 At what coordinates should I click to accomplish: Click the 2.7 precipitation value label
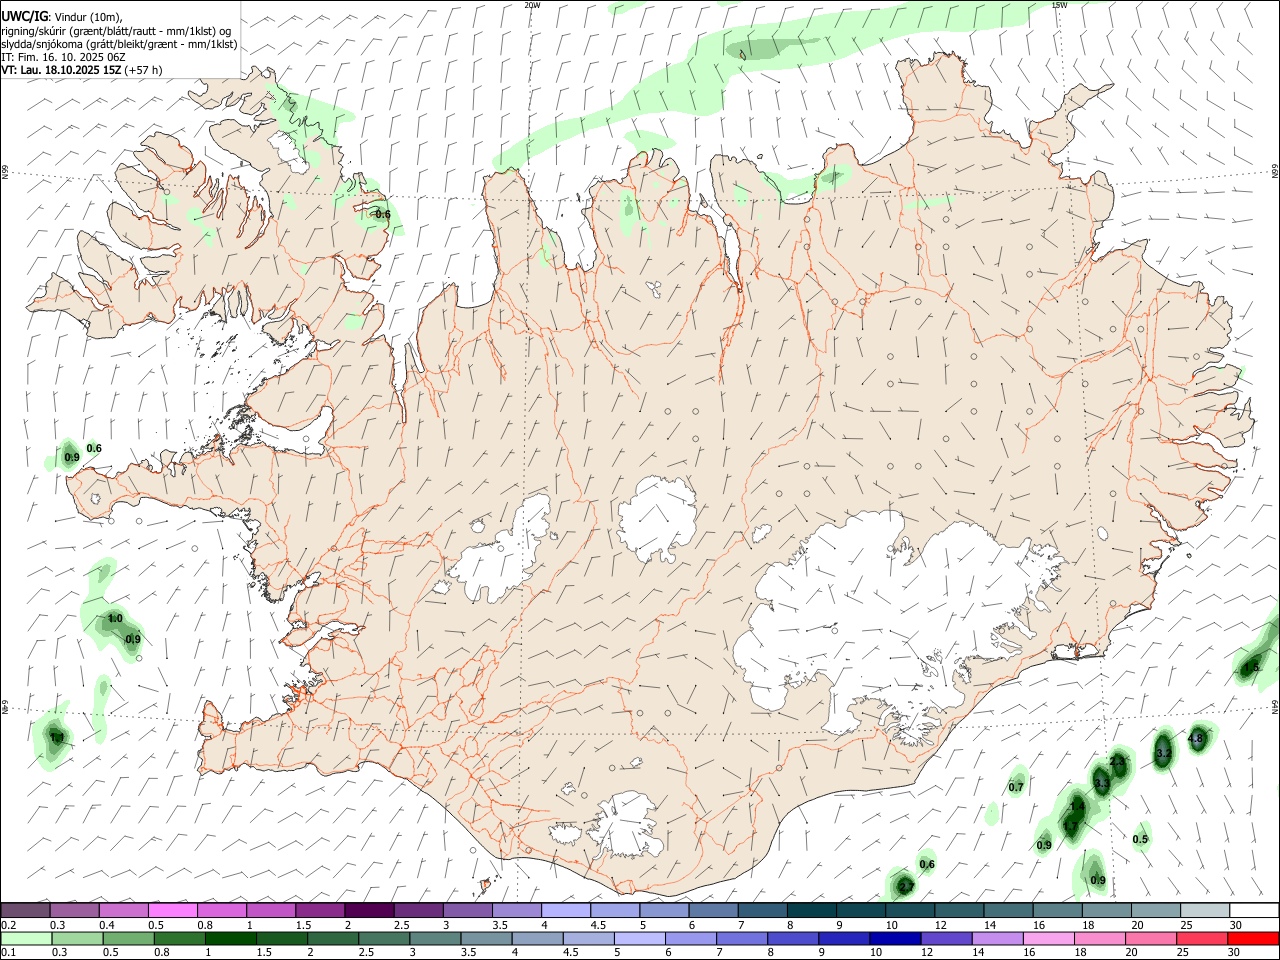click(x=906, y=887)
